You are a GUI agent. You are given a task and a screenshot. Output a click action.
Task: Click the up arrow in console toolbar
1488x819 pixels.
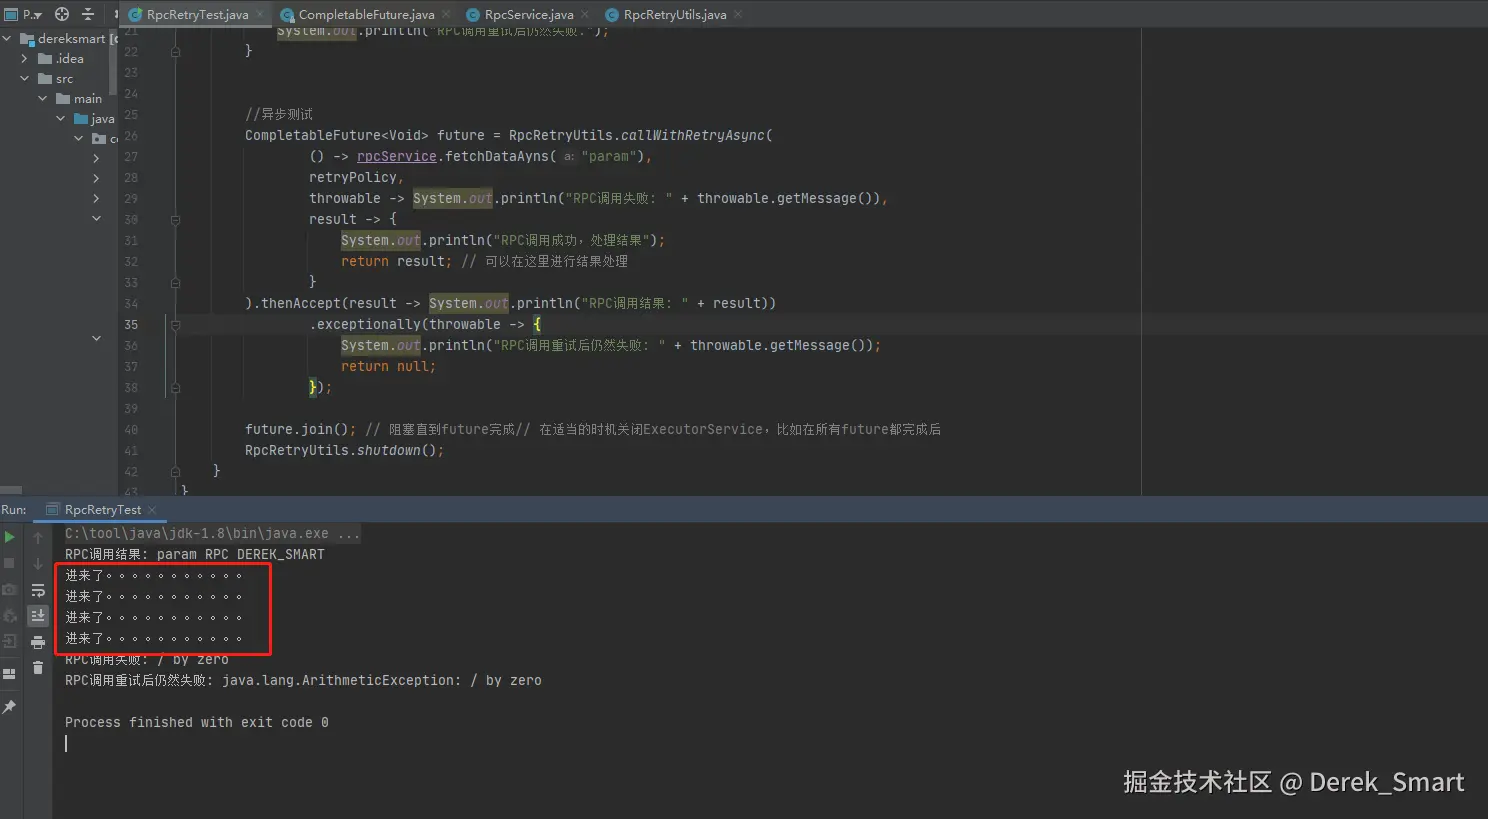click(38, 538)
